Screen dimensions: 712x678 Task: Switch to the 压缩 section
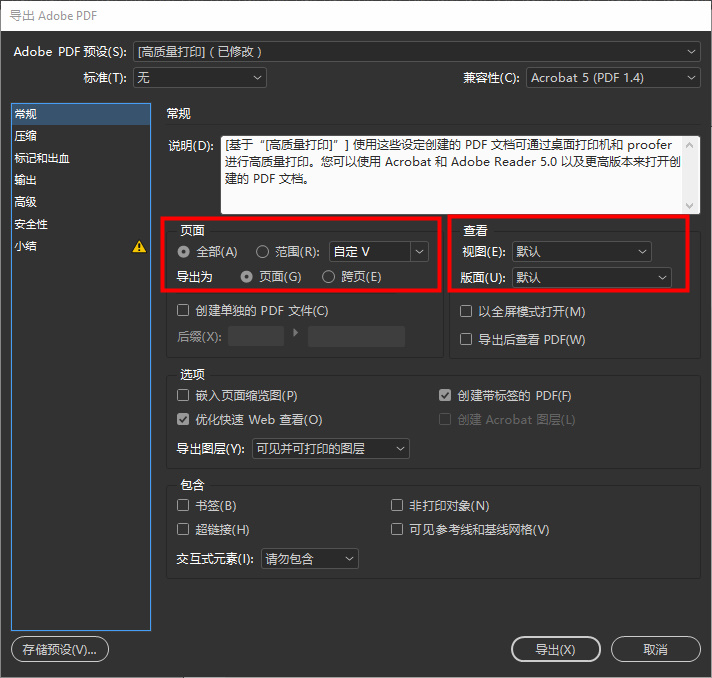click(27, 136)
